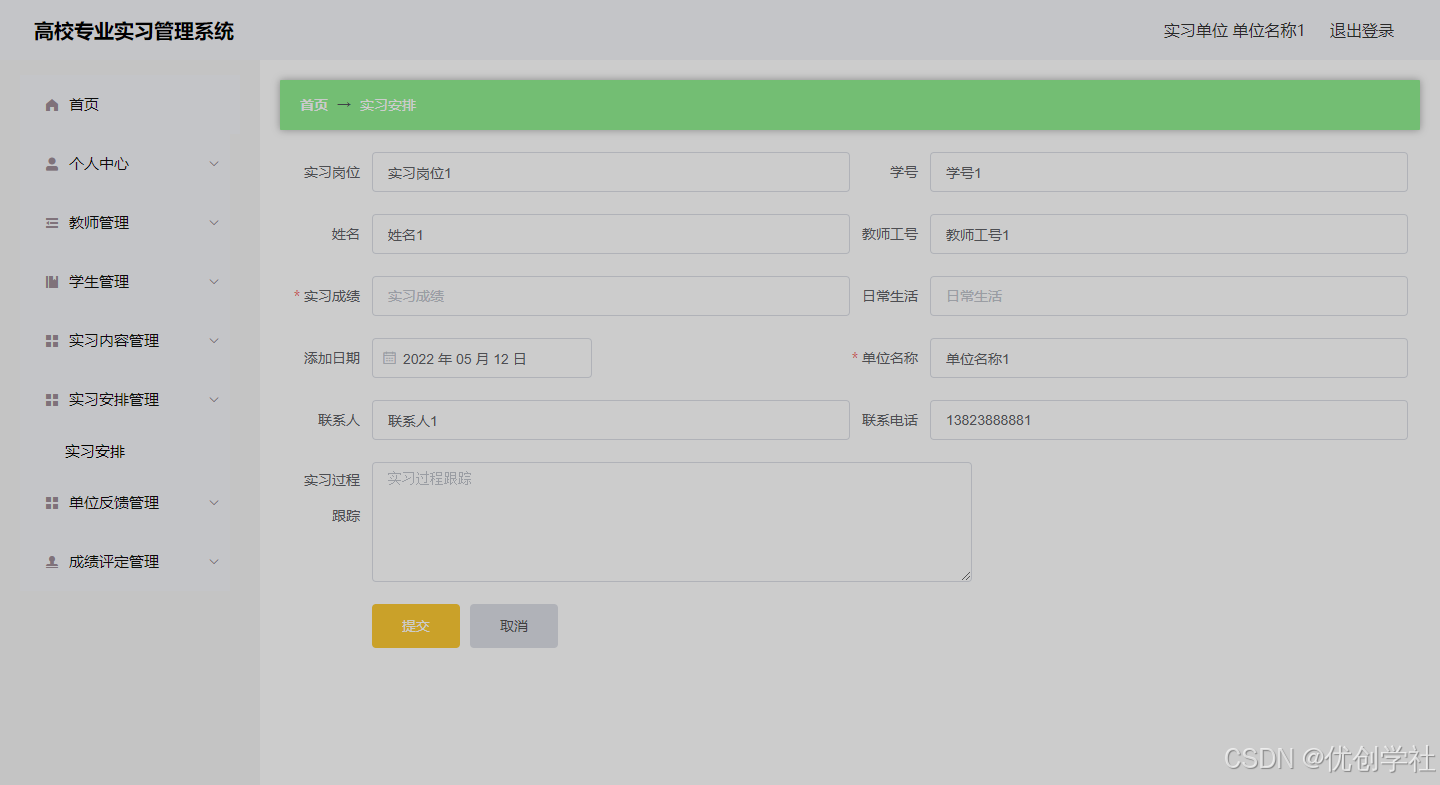Click the grid icon beside 实习内容管理

(x=52, y=341)
